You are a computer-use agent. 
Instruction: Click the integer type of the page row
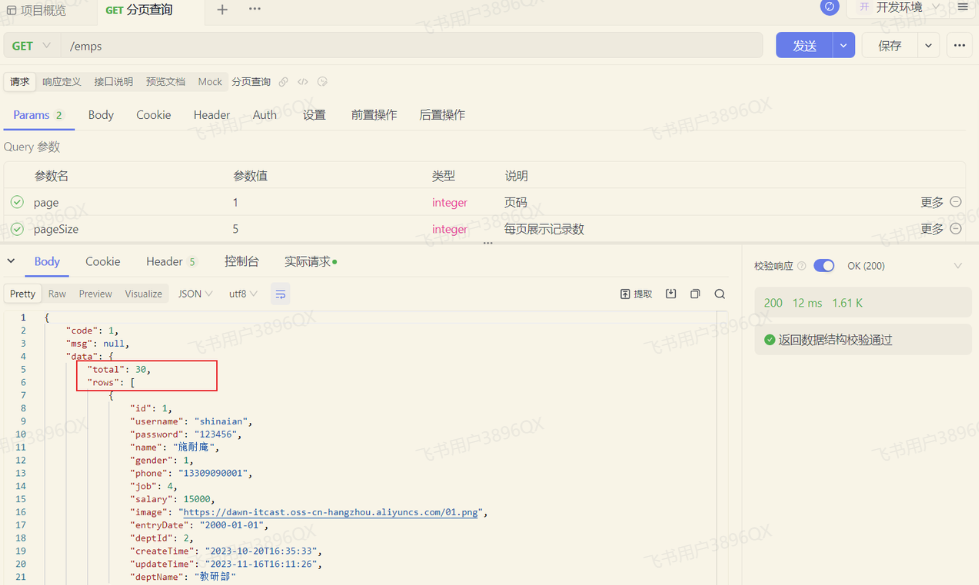click(450, 202)
